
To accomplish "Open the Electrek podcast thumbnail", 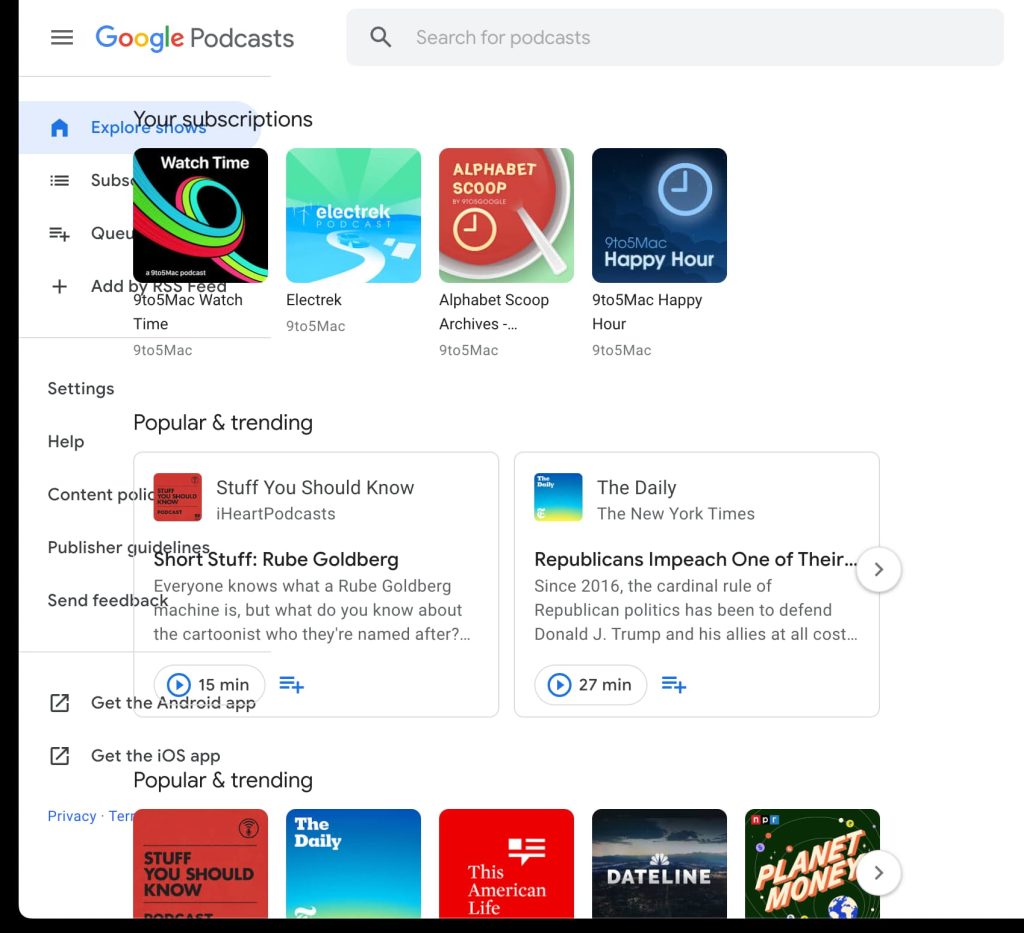I will pos(353,216).
